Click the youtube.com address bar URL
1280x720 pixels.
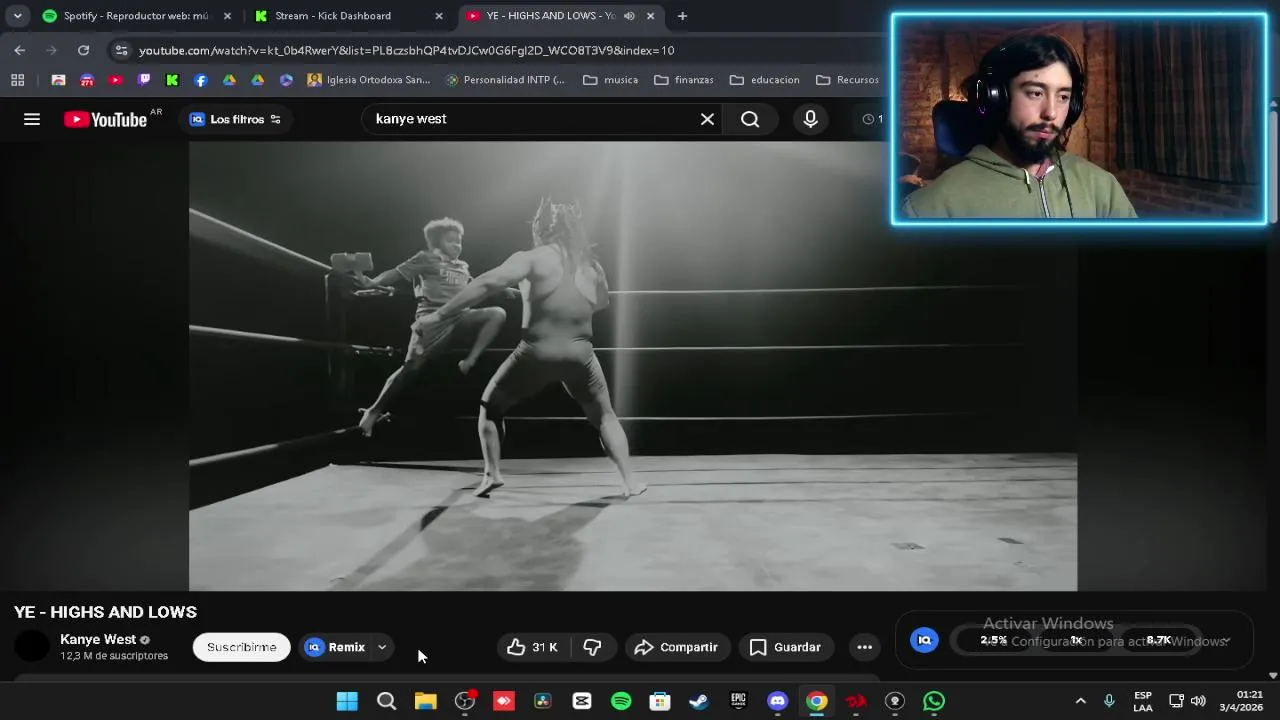406,50
